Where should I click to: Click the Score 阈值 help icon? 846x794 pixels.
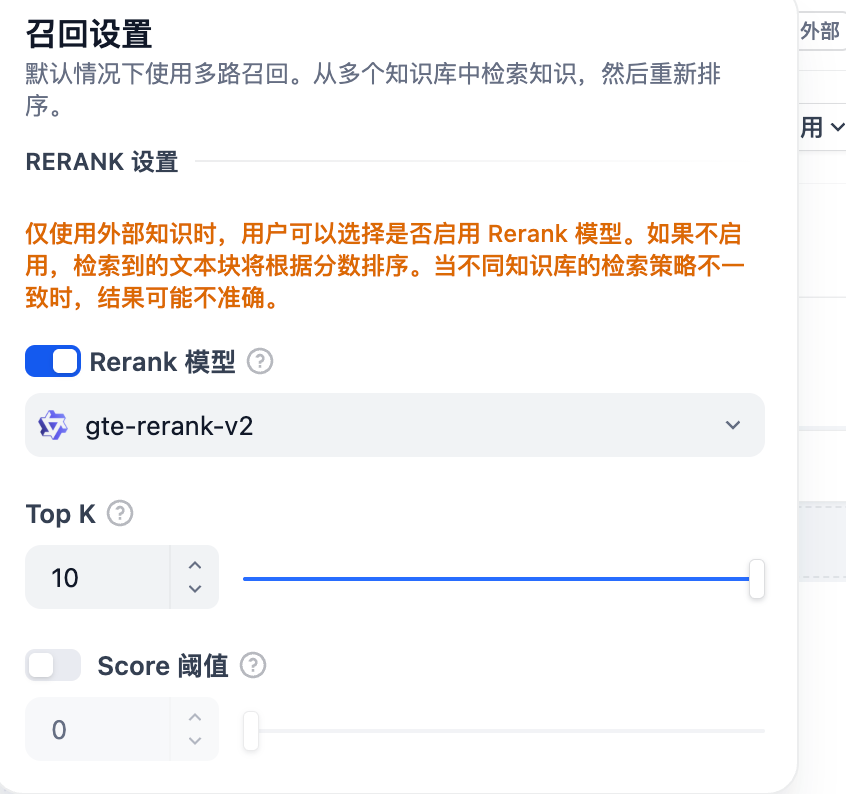[x=253, y=665]
